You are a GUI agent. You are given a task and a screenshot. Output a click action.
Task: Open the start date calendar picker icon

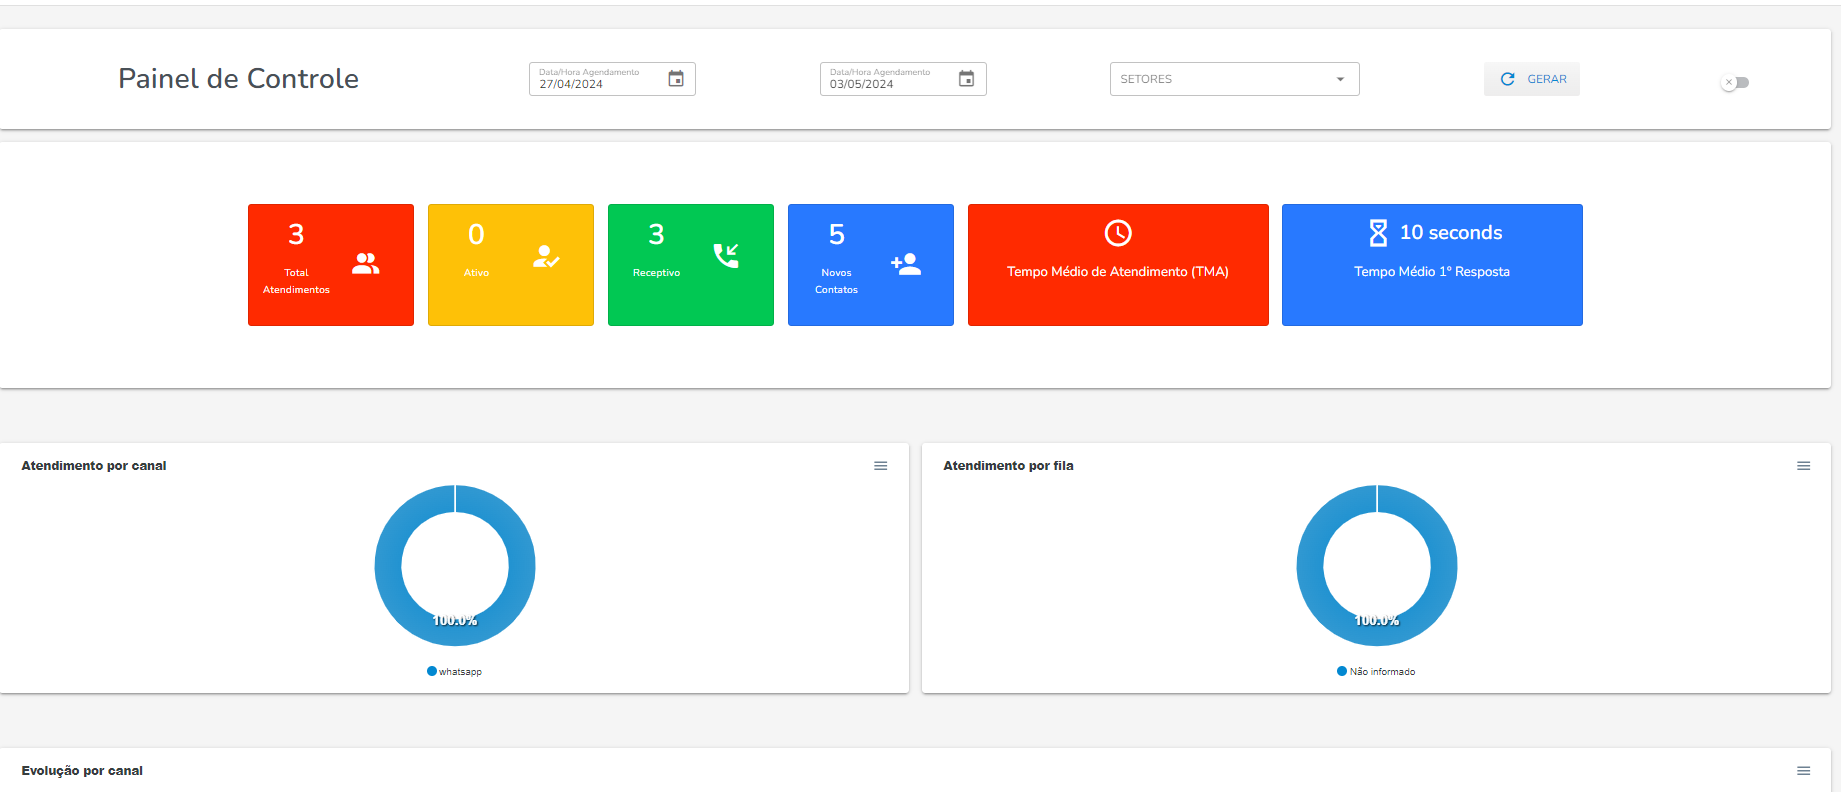676,79
